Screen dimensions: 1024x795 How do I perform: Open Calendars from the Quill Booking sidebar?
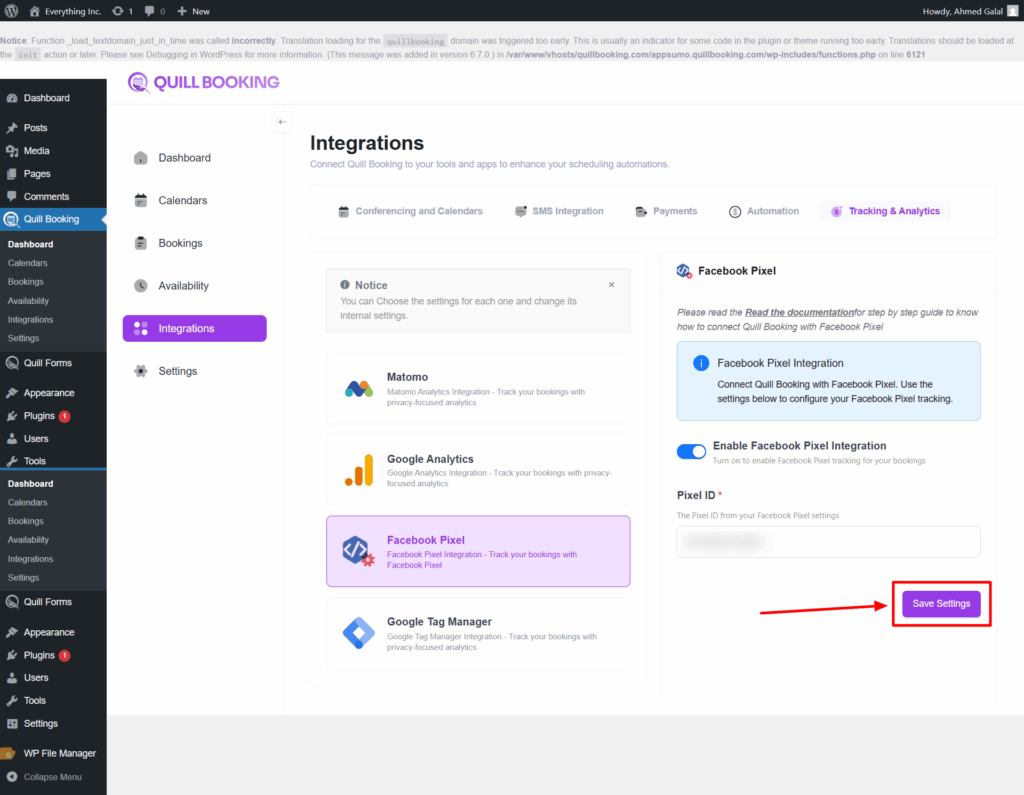(182, 200)
